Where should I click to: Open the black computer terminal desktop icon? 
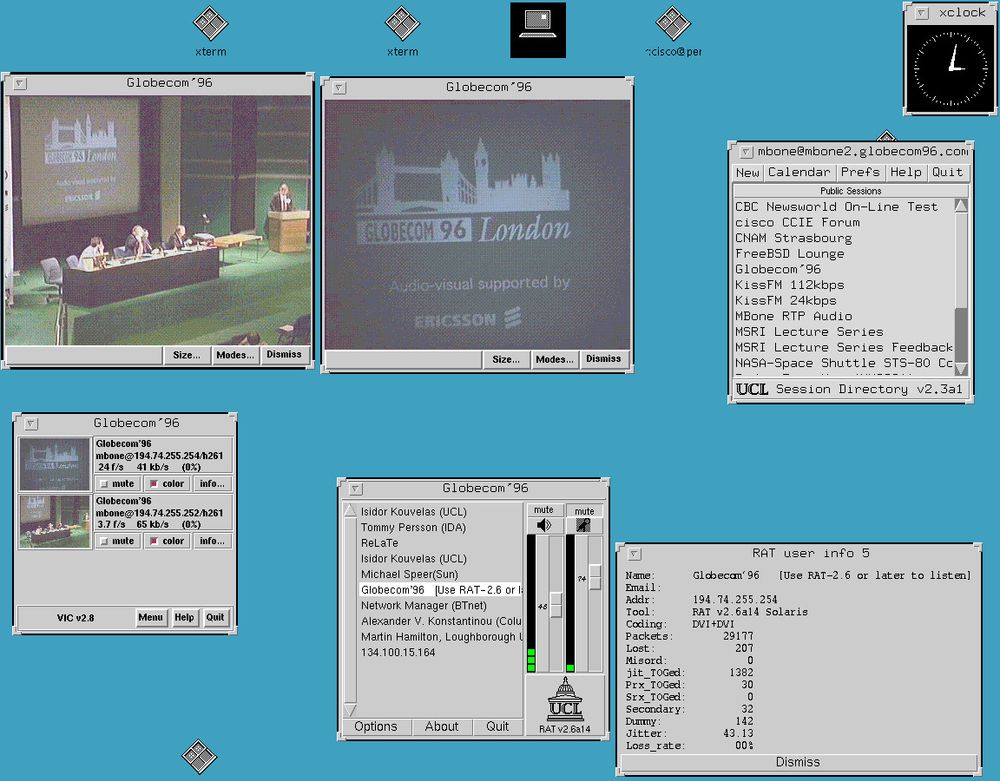[x=538, y=30]
